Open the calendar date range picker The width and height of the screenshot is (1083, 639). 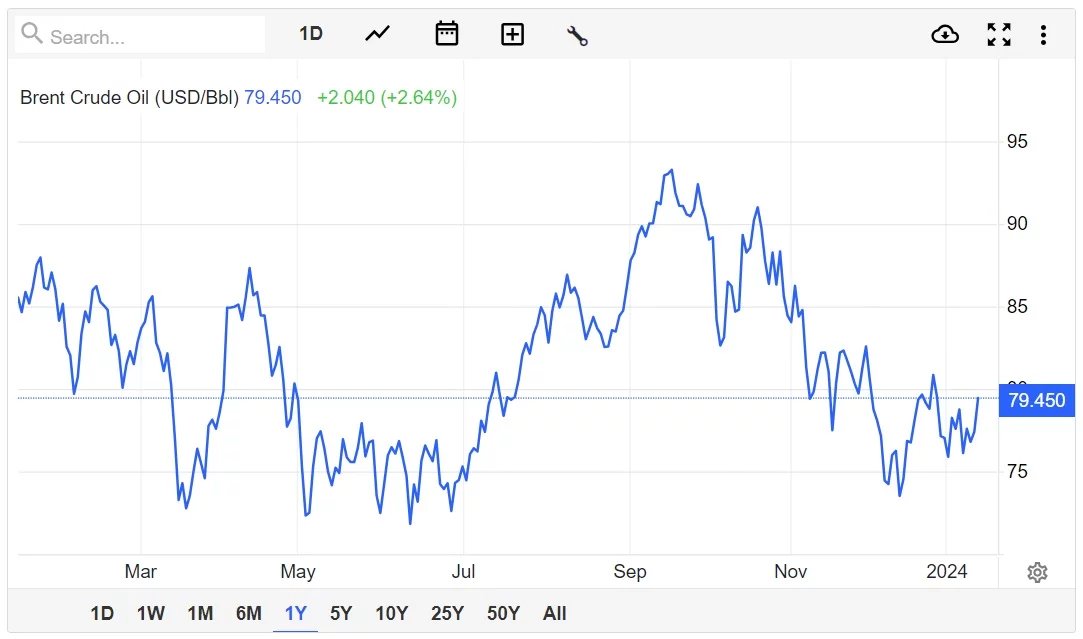[x=446, y=34]
